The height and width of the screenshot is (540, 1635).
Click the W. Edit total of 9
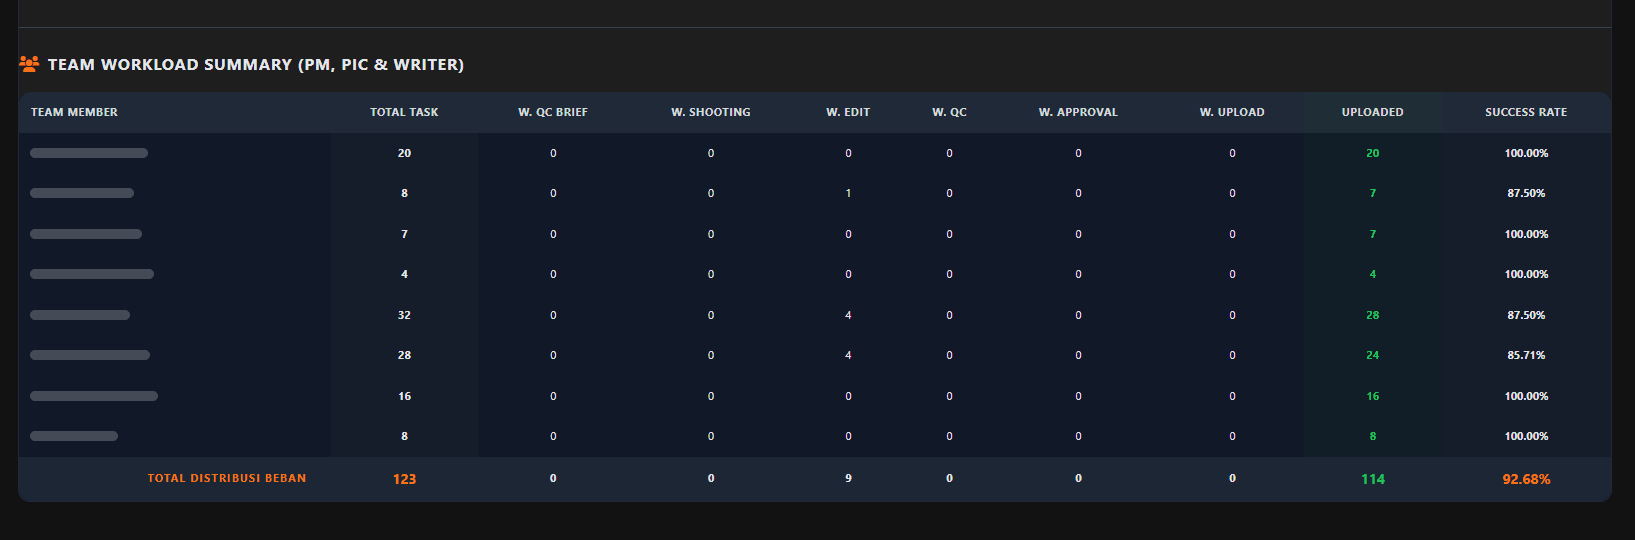click(848, 478)
